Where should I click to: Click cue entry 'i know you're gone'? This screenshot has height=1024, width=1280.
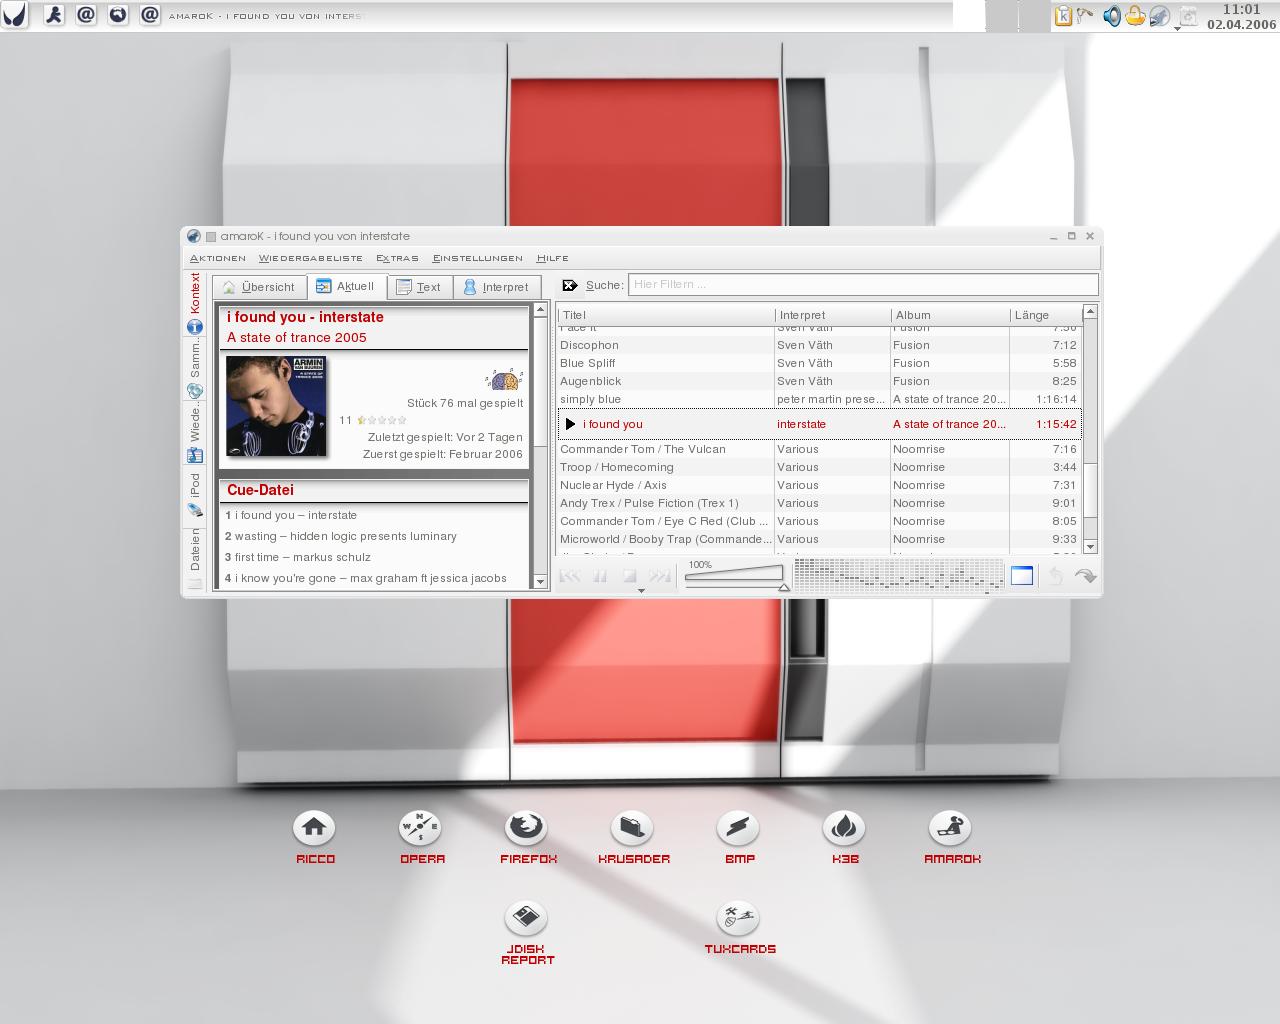coord(365,579)
